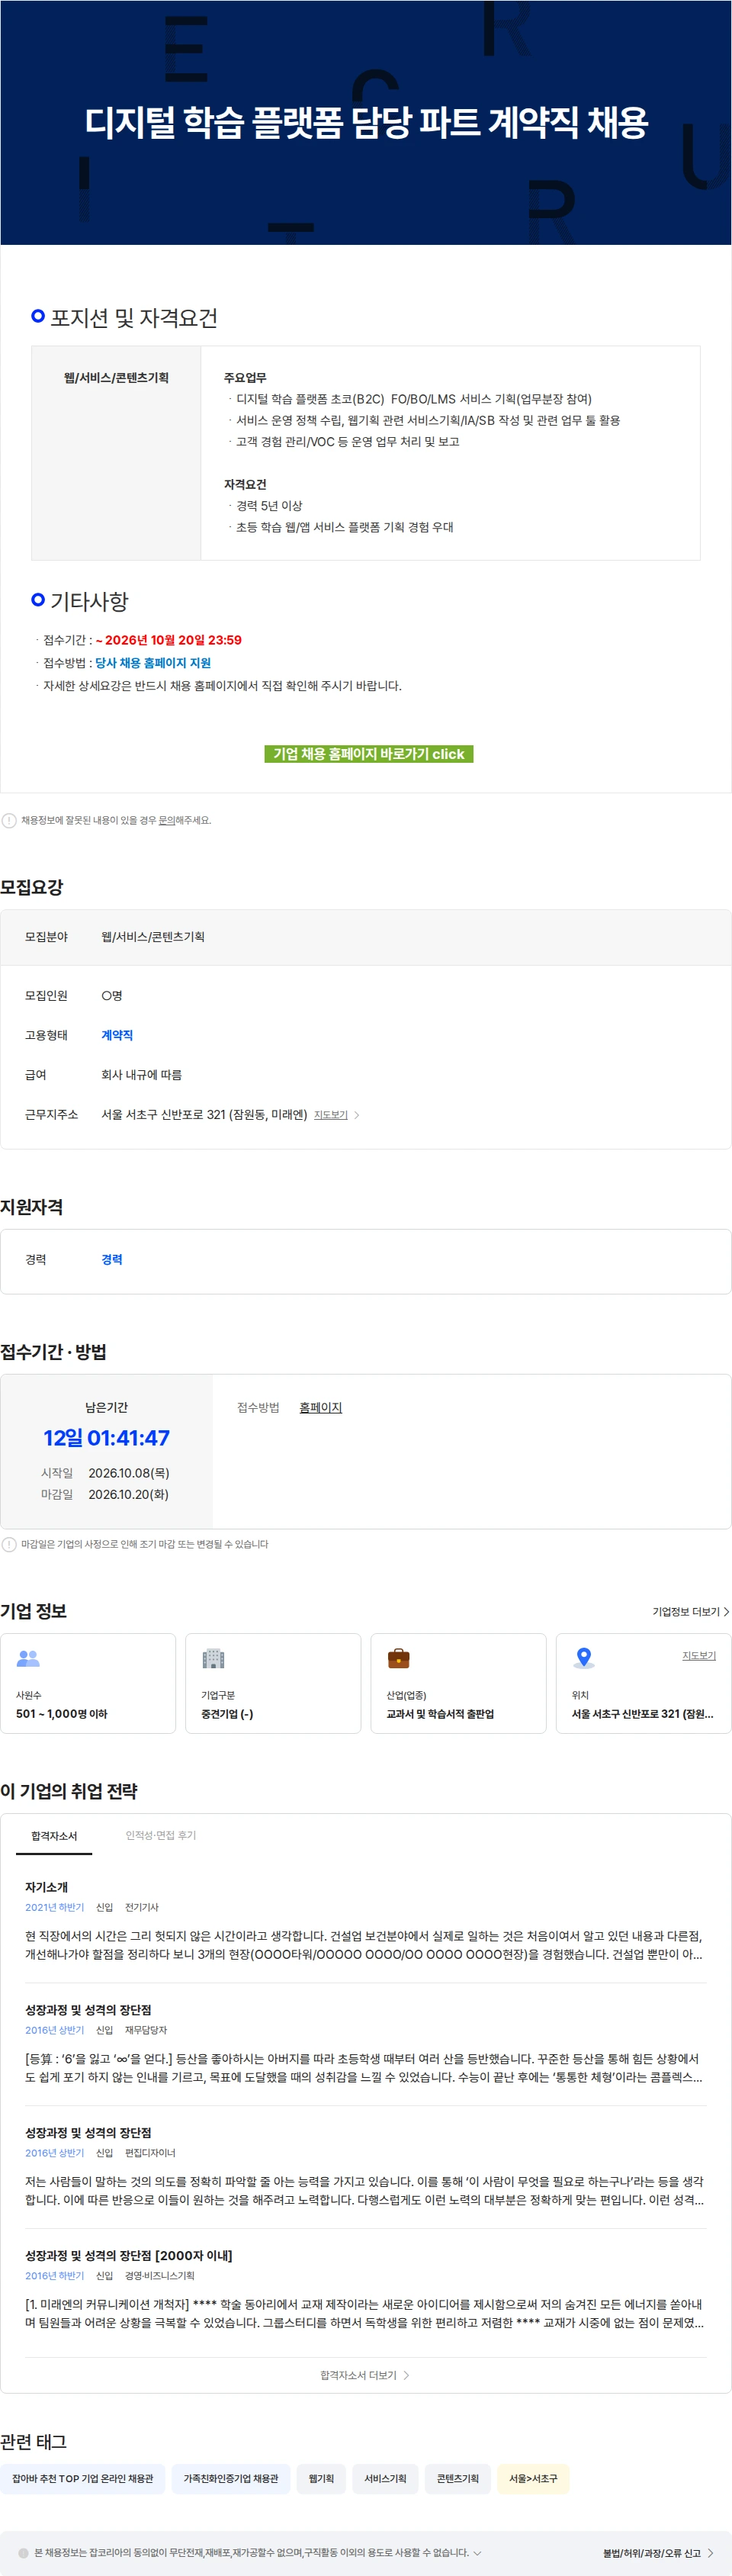732x2576 pixels.
Task: Click the 사원수 people icon
Action: click(x=28, y=1658)
